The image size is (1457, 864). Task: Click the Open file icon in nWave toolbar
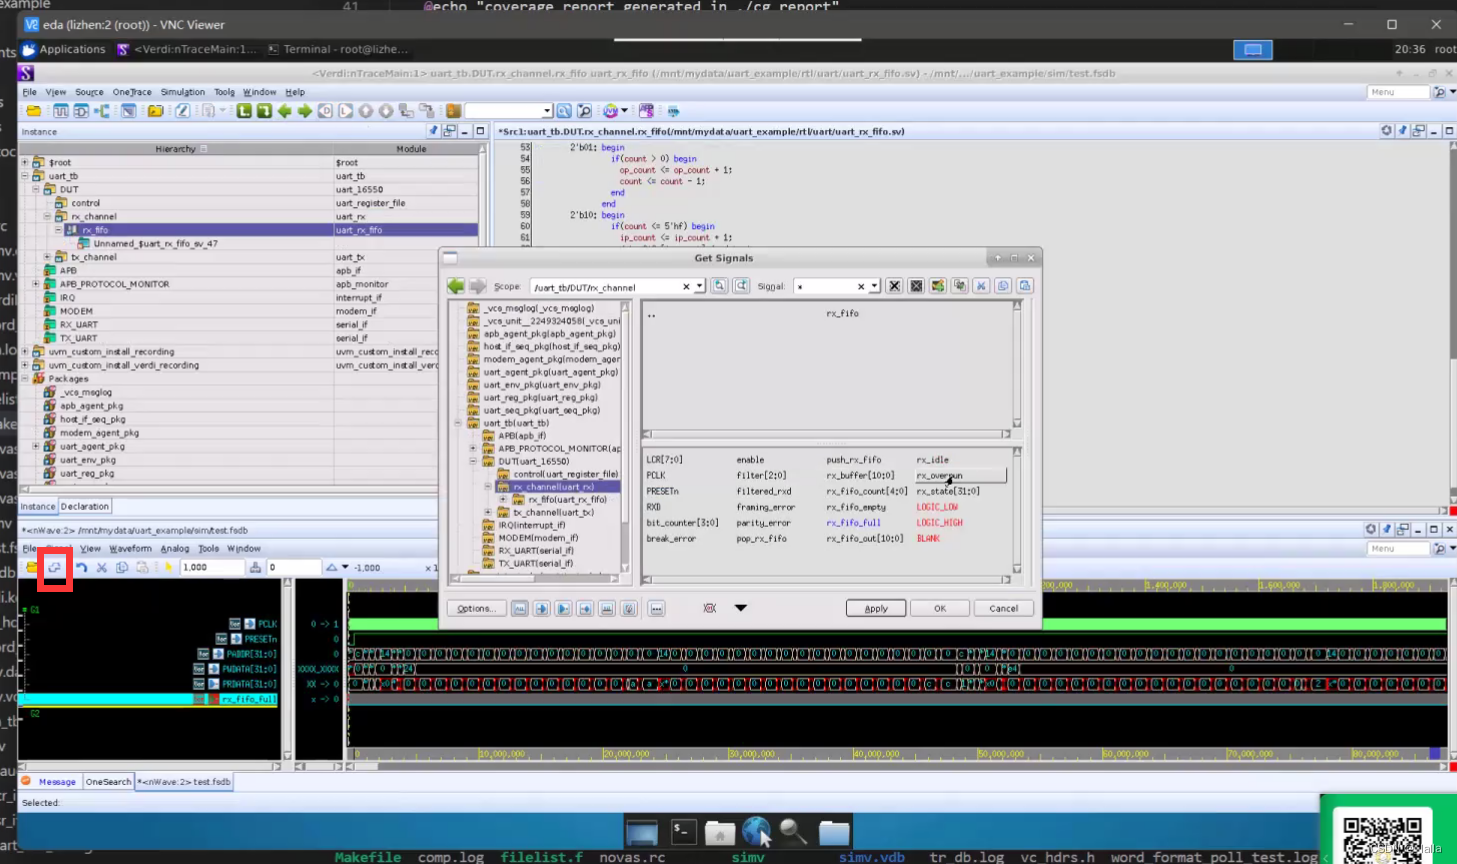[32, 567]
